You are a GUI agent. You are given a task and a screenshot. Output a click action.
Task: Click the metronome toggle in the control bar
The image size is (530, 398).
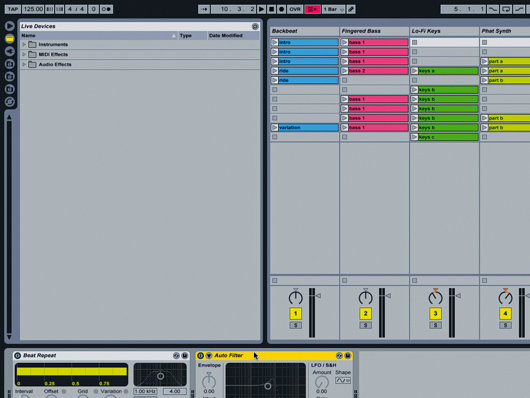(106, 9)
